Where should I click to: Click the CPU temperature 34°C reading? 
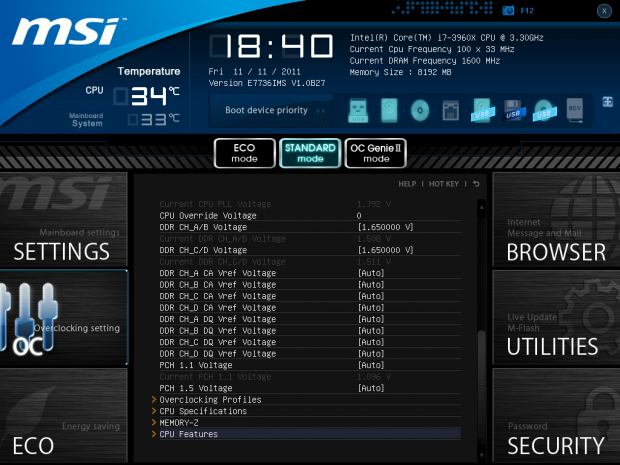click(x=146, y=96)
